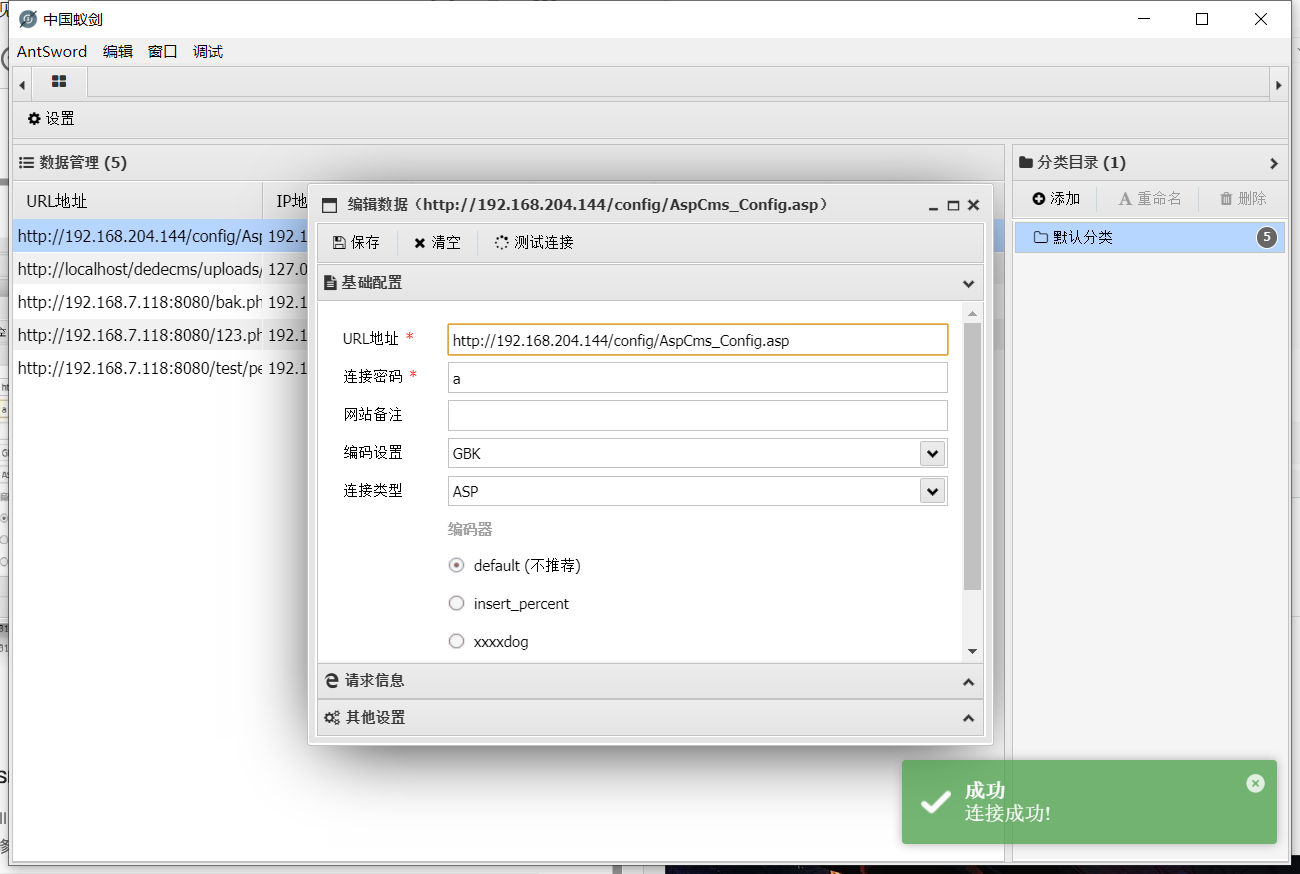Select the 192.168.7.118:8080/bak row
Viewport: 1300px width, 874px height.
pos(160,302)
